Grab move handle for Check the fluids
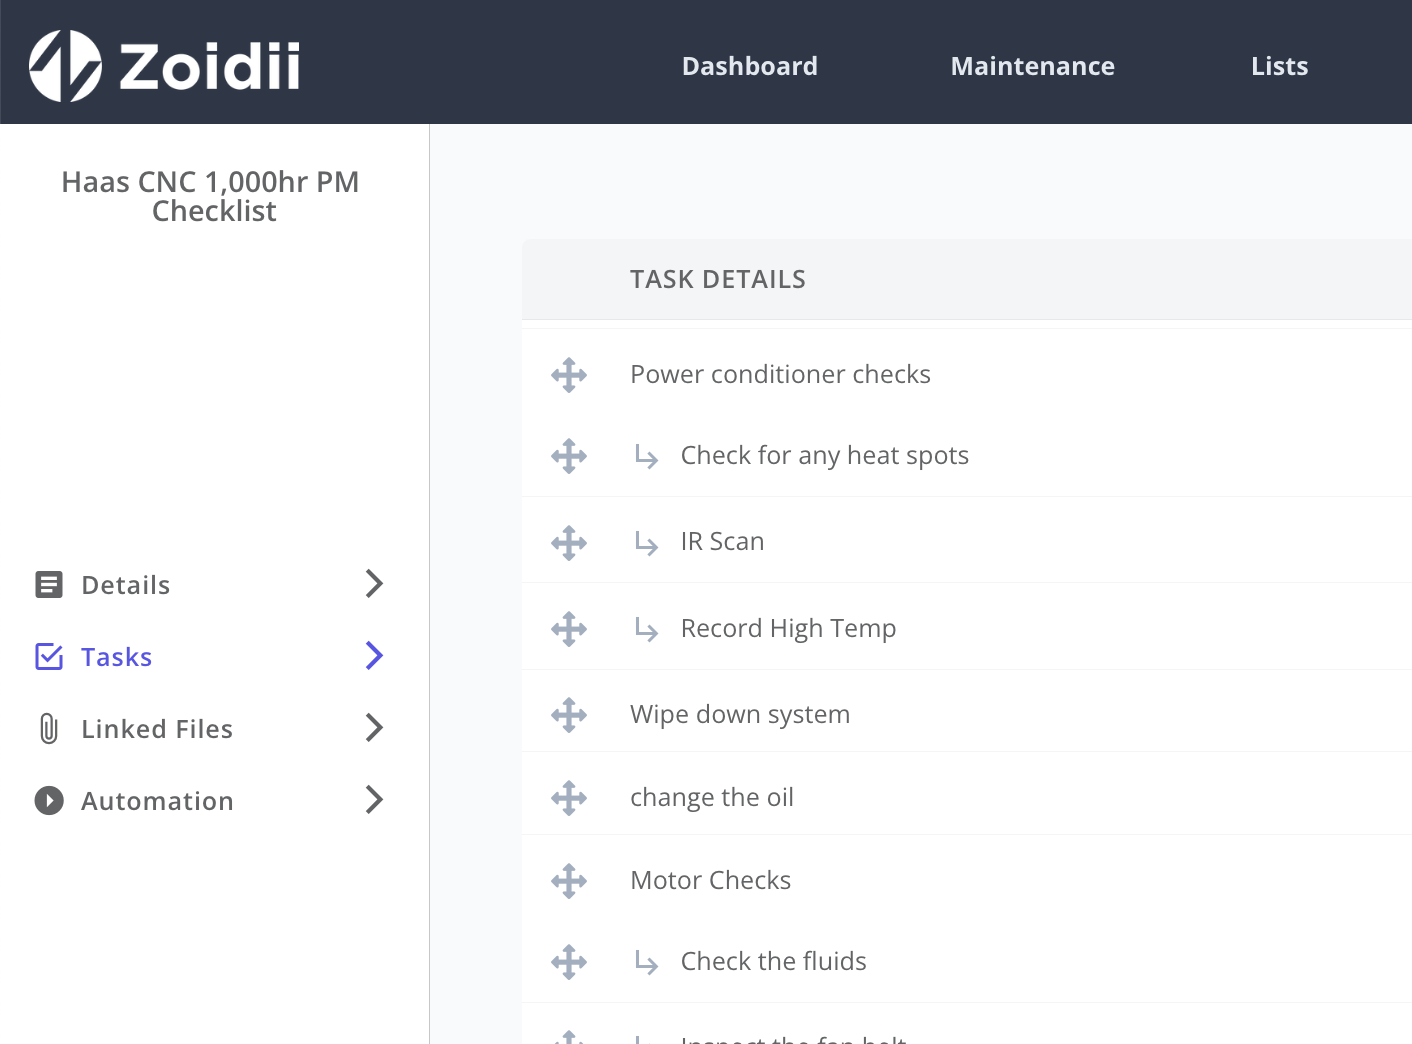The height and width of the screenshot is (1044, 1412). (569, 962)
